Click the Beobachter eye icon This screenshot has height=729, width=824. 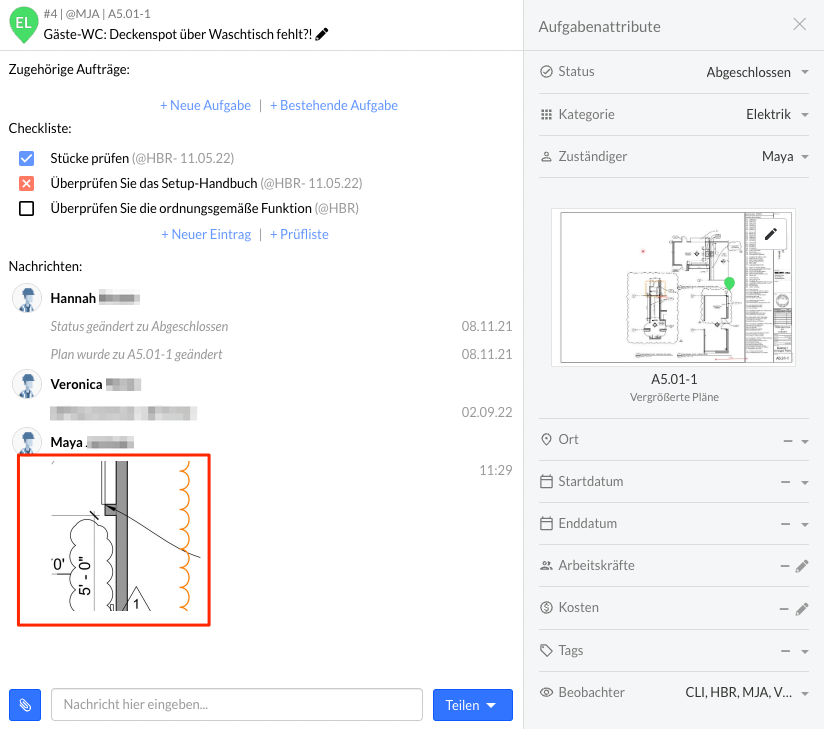tap(547, 692)
